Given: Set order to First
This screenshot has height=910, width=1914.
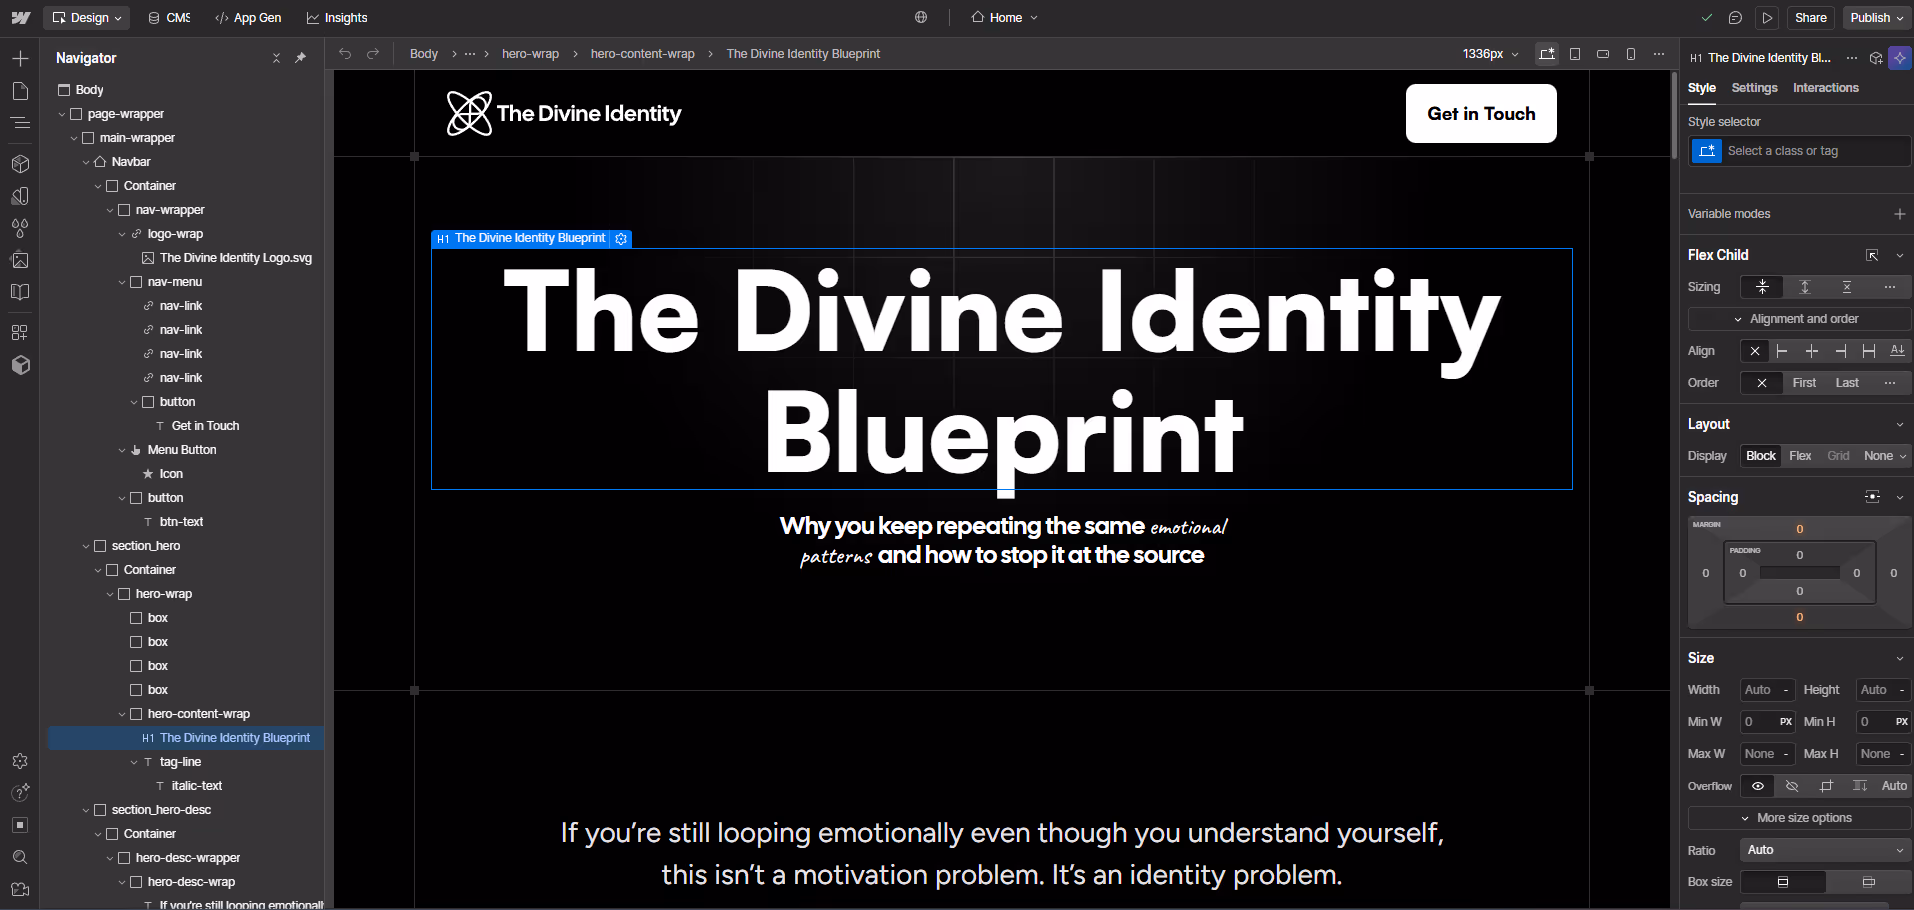Looking at the screenshot, I should coord(1804,383).
